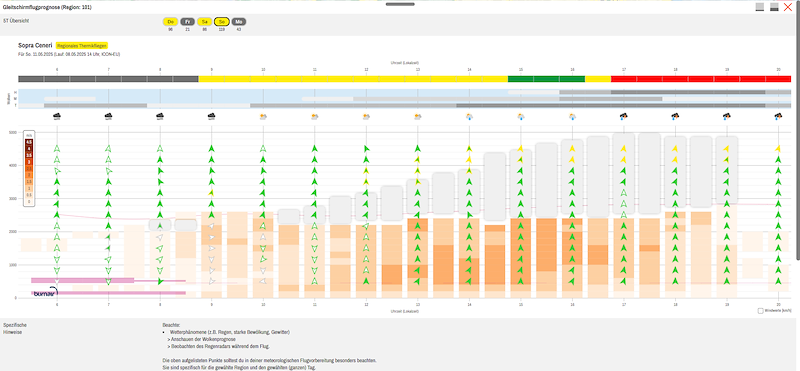Click the overcast cloud icon at hour 9

tap(211, 116)
